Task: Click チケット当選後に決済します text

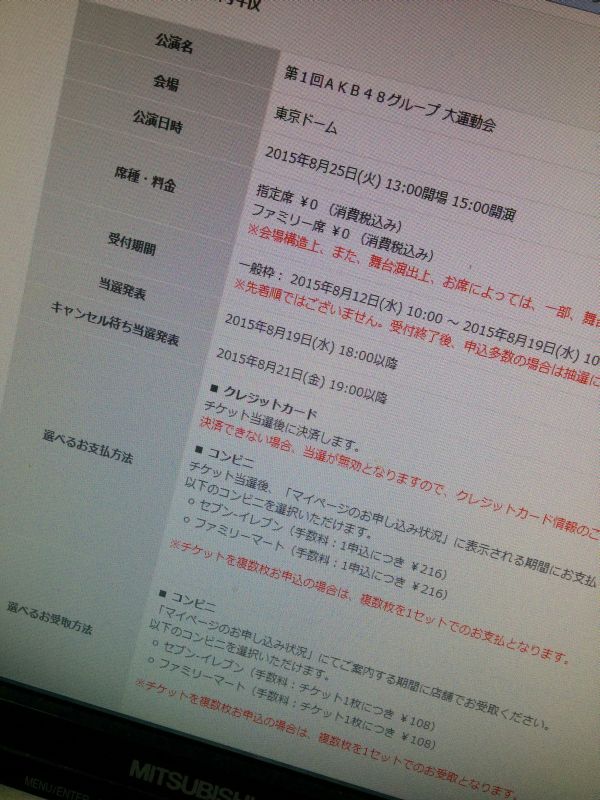Action: pos(282,427)
